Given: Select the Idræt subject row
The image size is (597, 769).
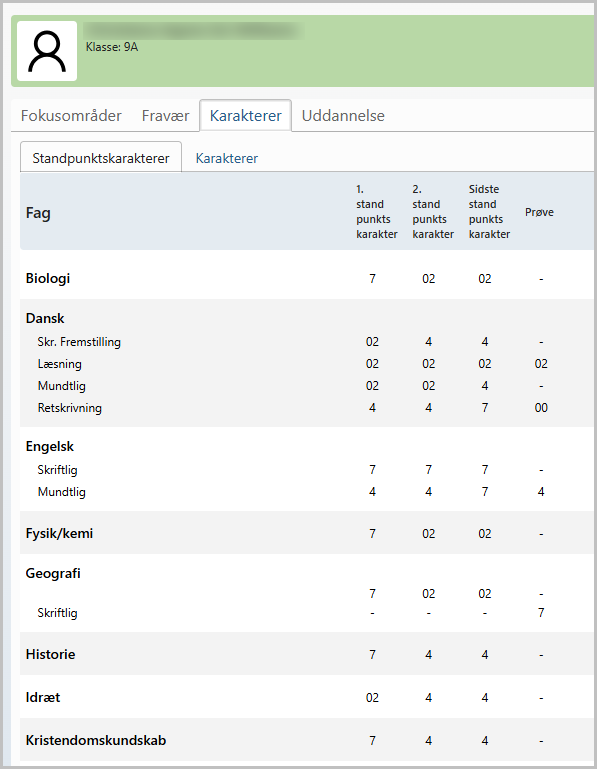Looking at the screenshot, I should pos(307,697).
